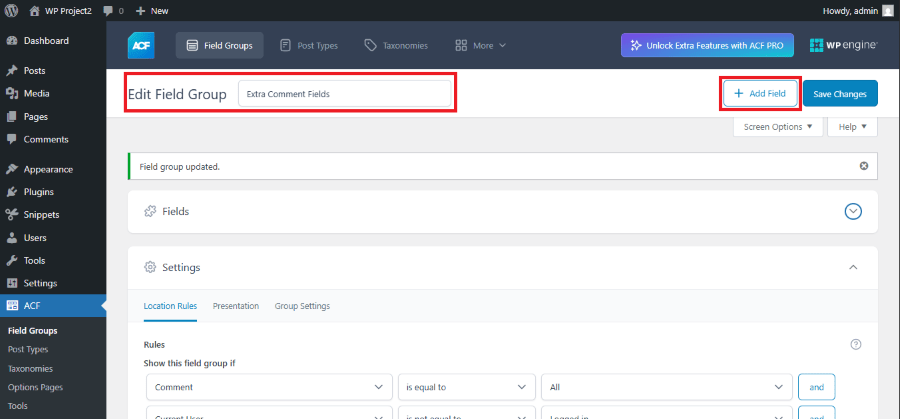Collapse the Settings panel
Viewport: 900px width, 419px height.
tap(853, 267)
